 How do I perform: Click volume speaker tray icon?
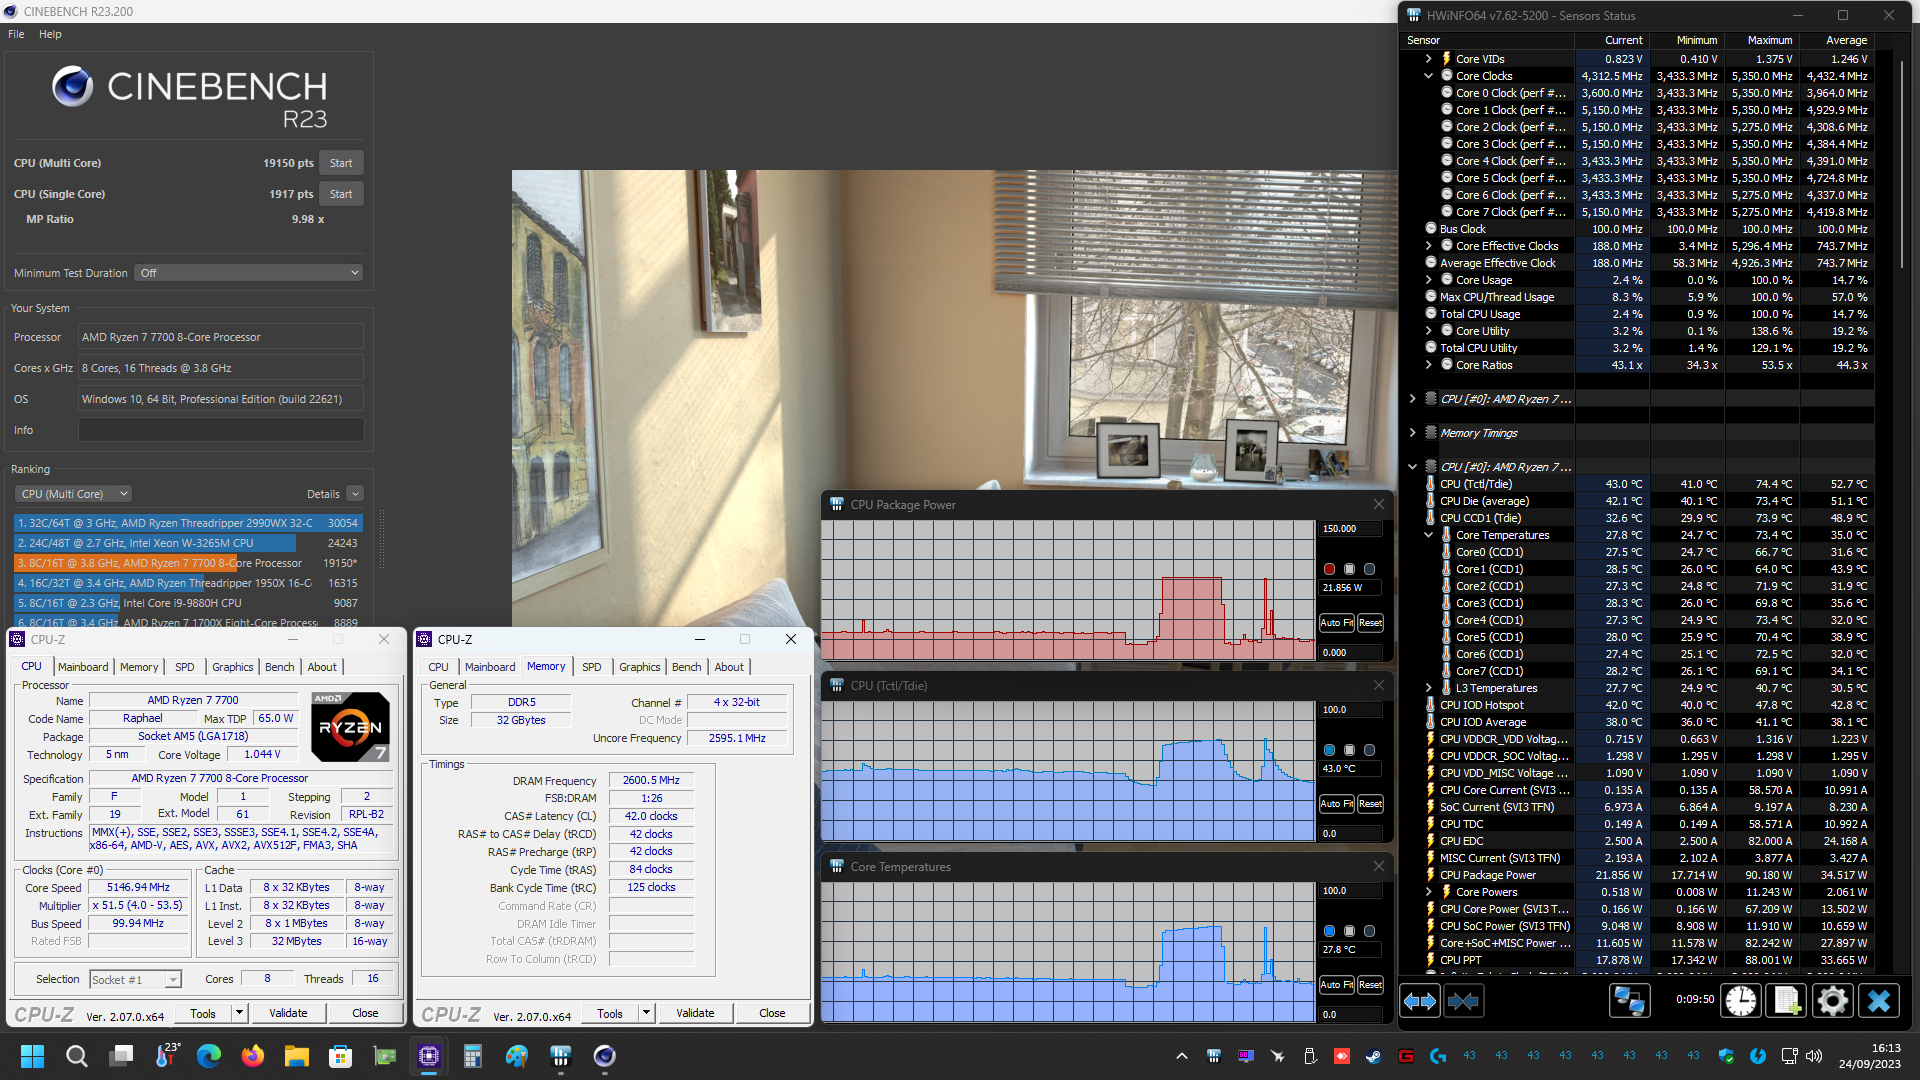[x=1814, y=1056]
